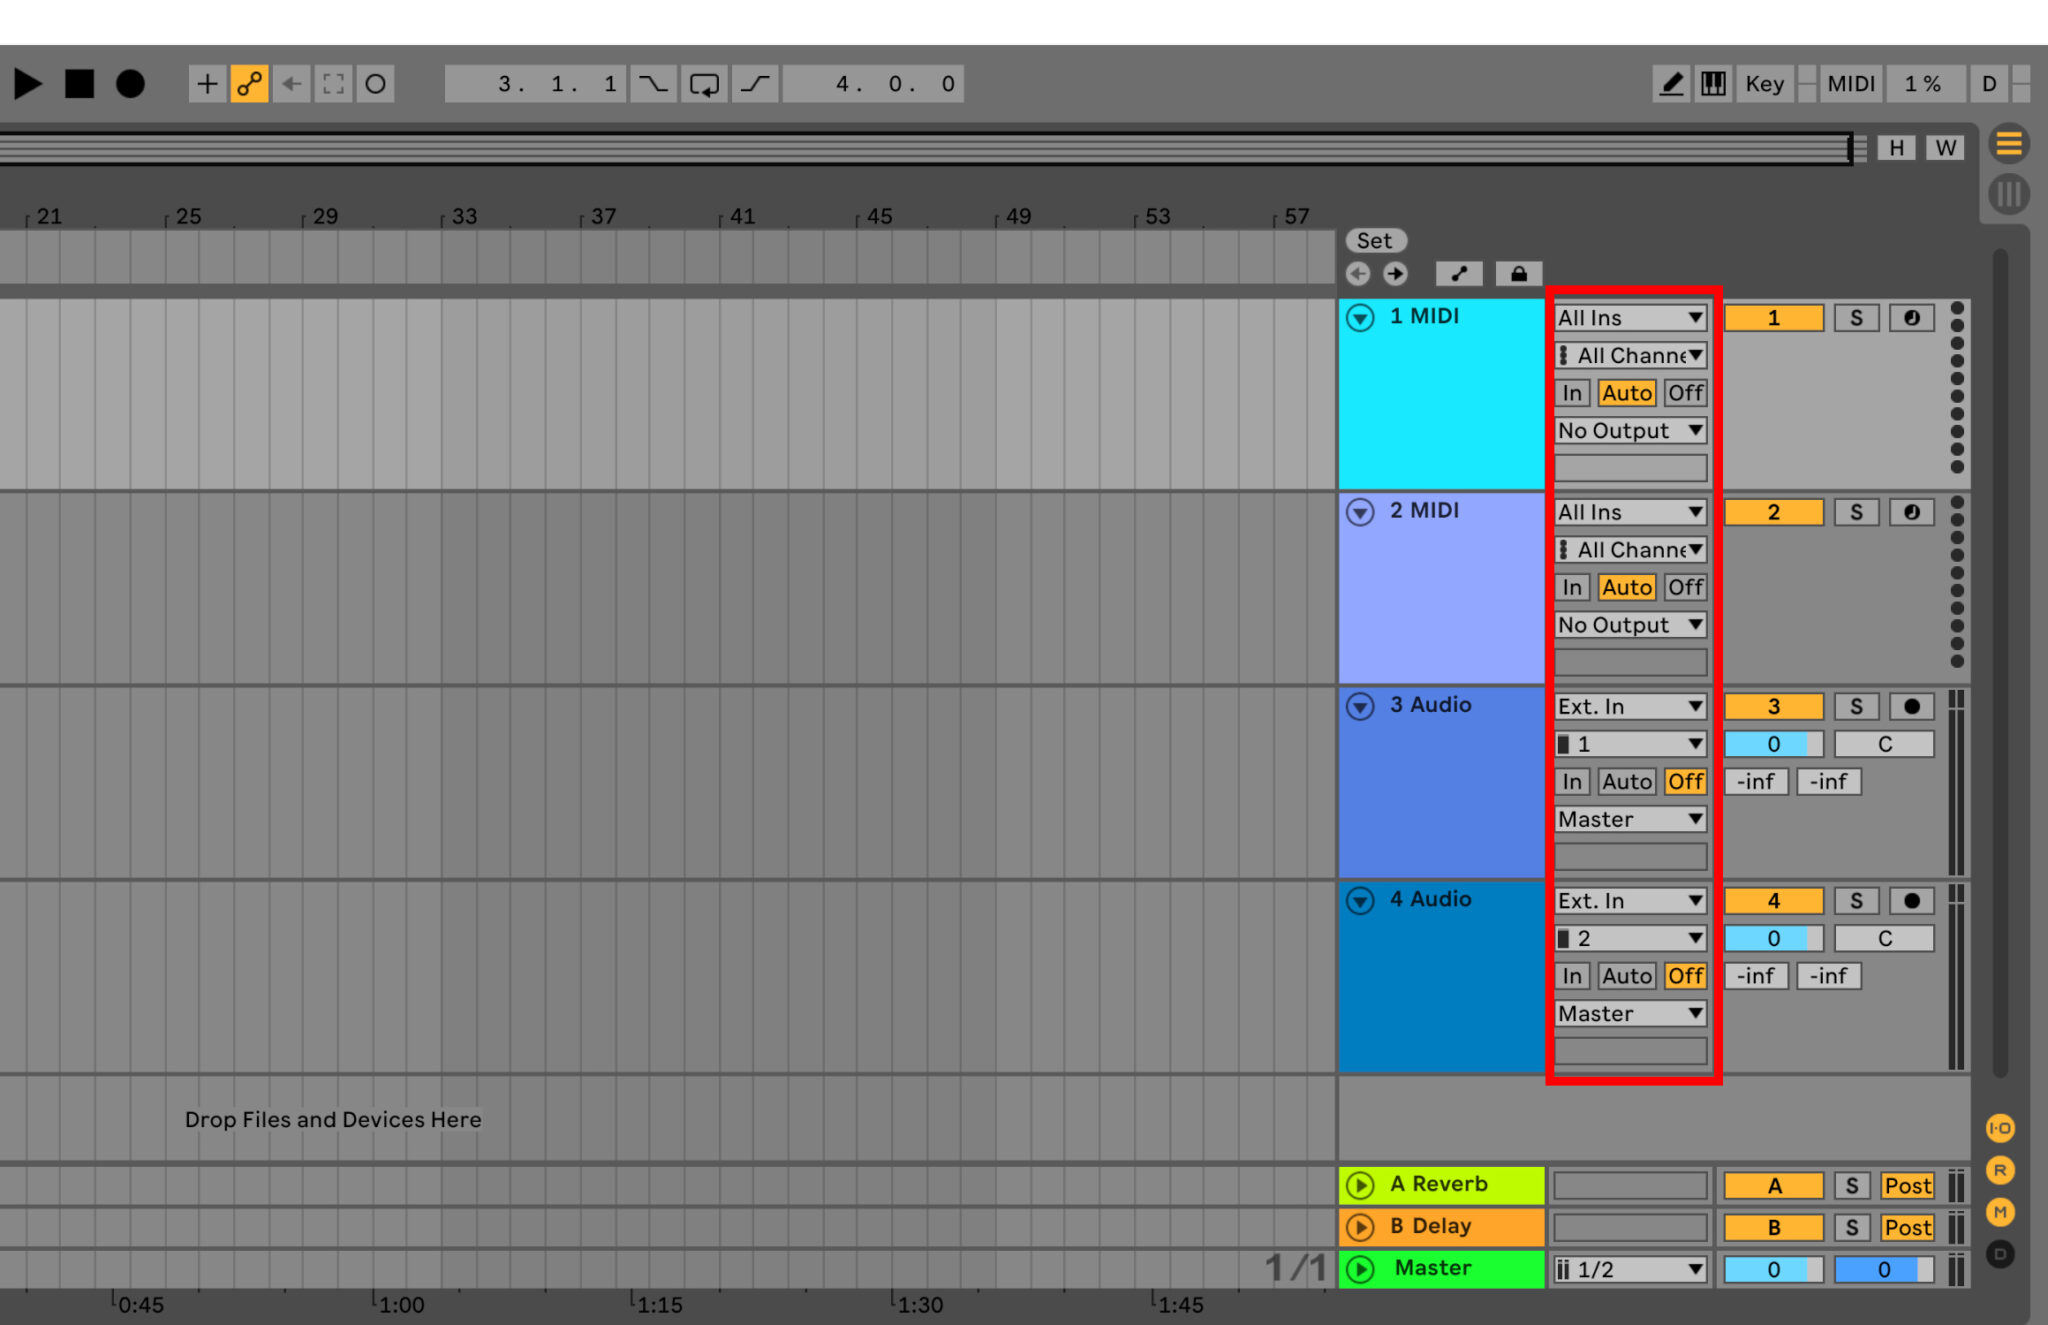Open 1 MIDI All Channels dropdown
The image size is (2048, 1325).
[1630, 355]
